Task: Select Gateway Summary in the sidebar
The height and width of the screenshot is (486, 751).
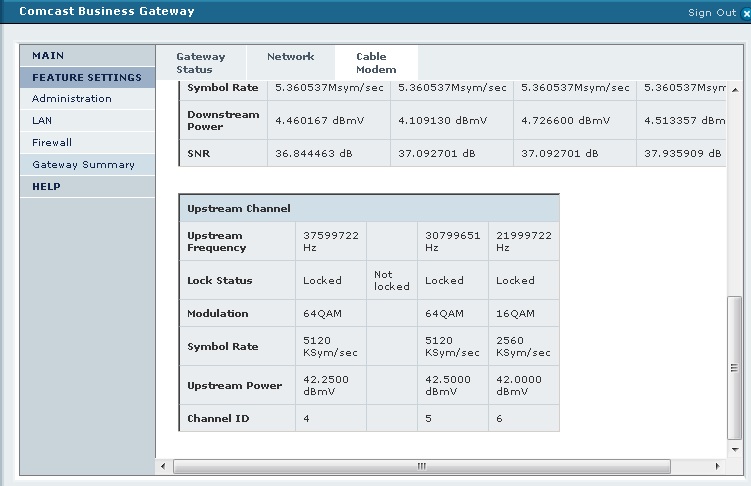Action: tap(83, 165)
